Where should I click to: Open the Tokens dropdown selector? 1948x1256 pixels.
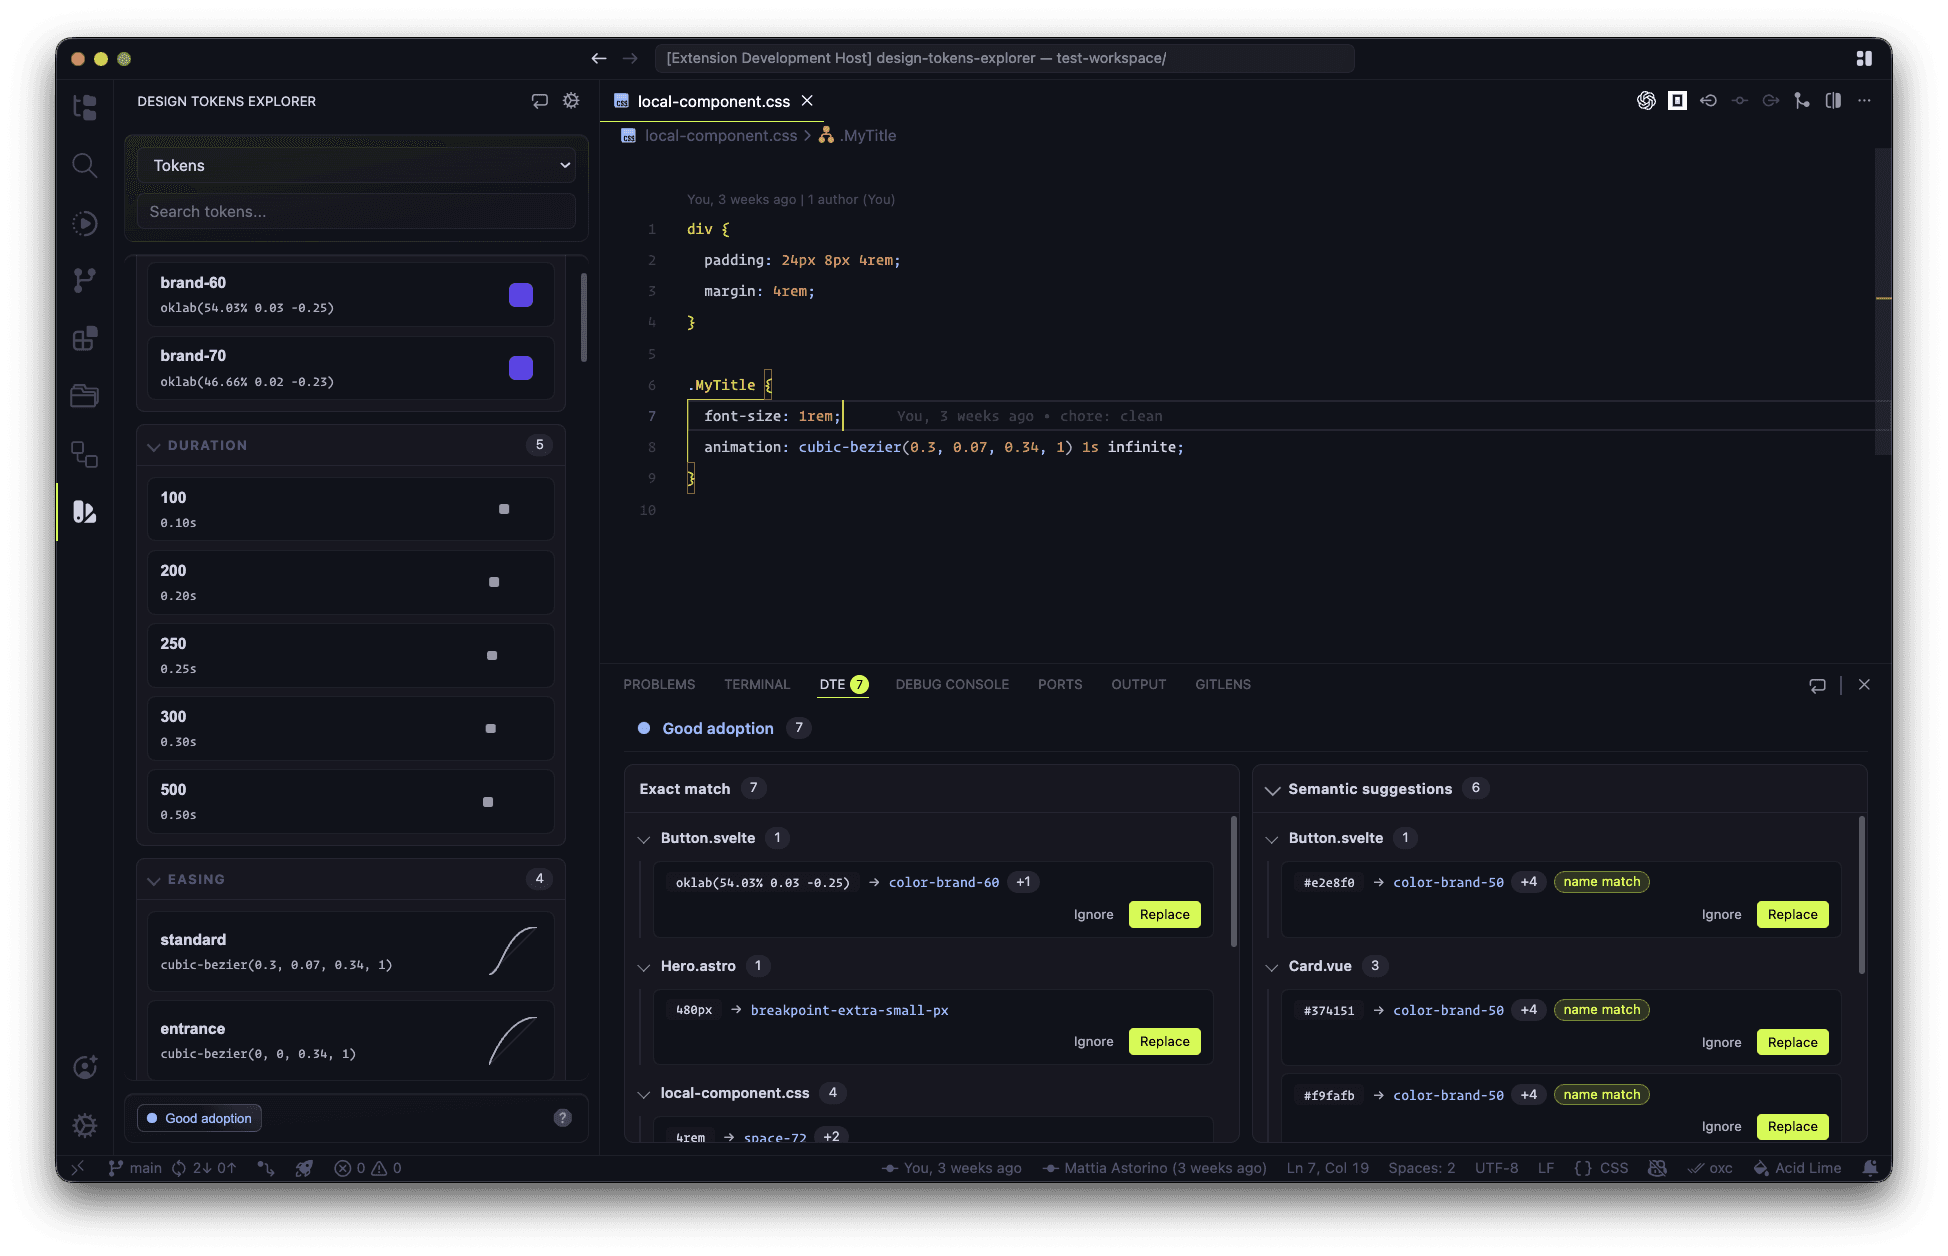pyautogui.click(x=357, y=166)
